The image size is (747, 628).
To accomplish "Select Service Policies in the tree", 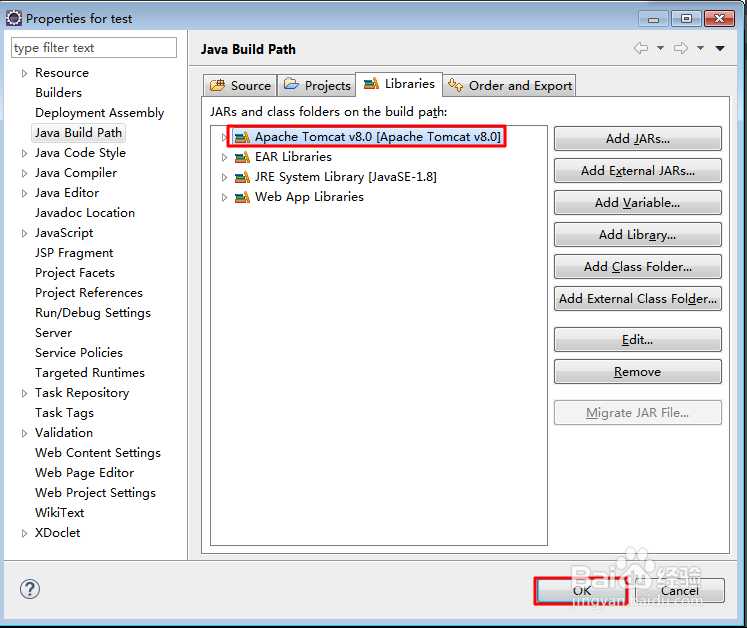I will point(79,353).
